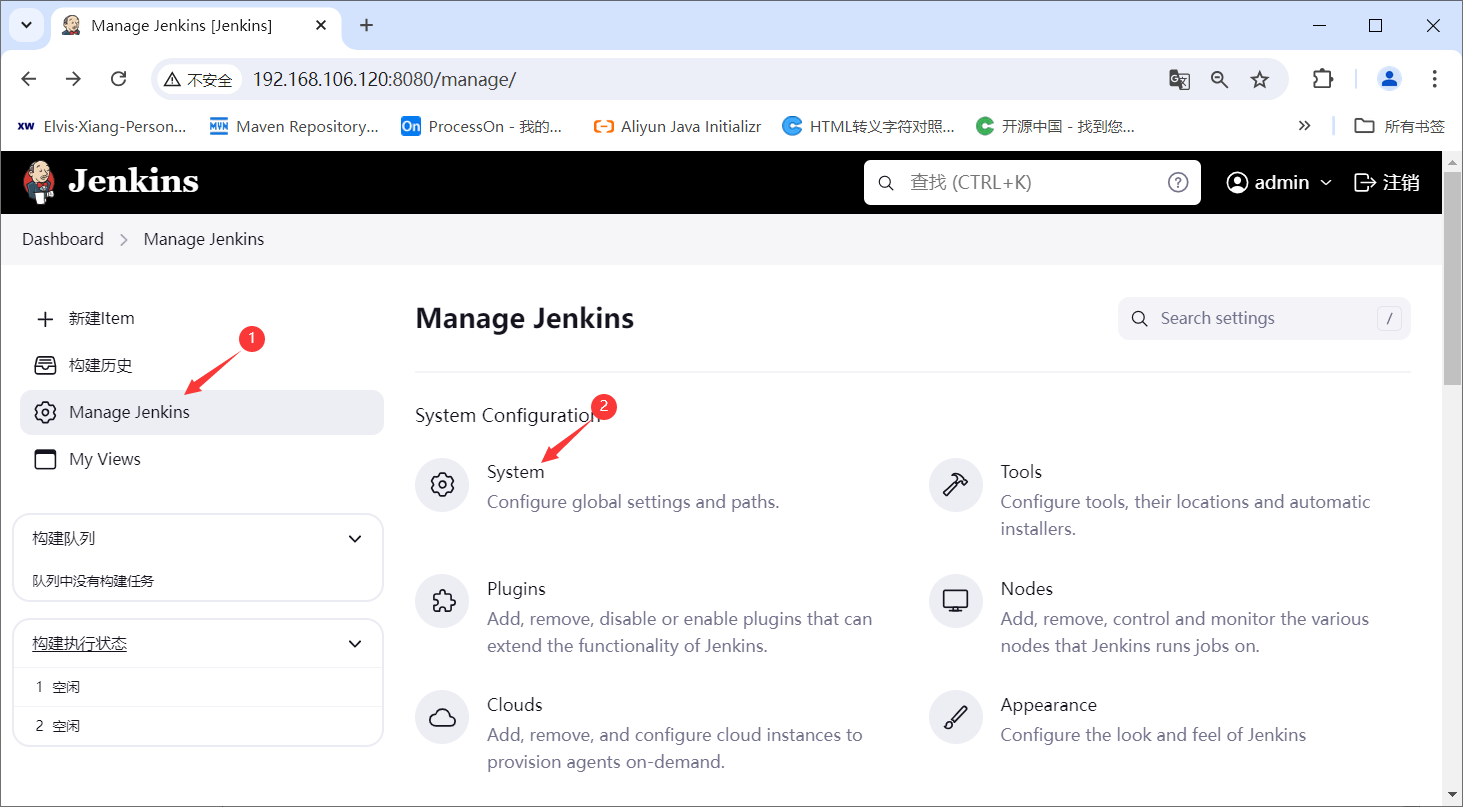The width and height of the screenshot is (1463, 807).
Task: Open the Nodes monitor icon
Action: [956, 601]
